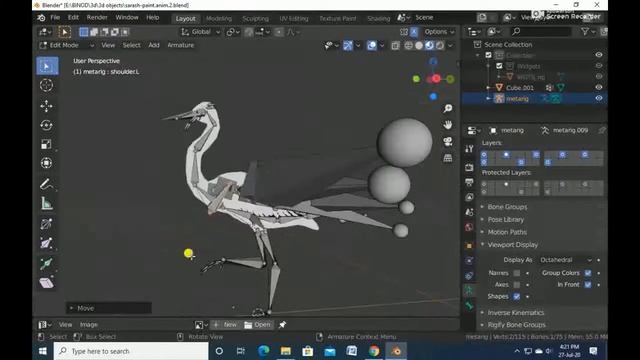This screenshot has width=640, height=360.
Task: Expand the Motion Paths panel
Action: point(507,232)
